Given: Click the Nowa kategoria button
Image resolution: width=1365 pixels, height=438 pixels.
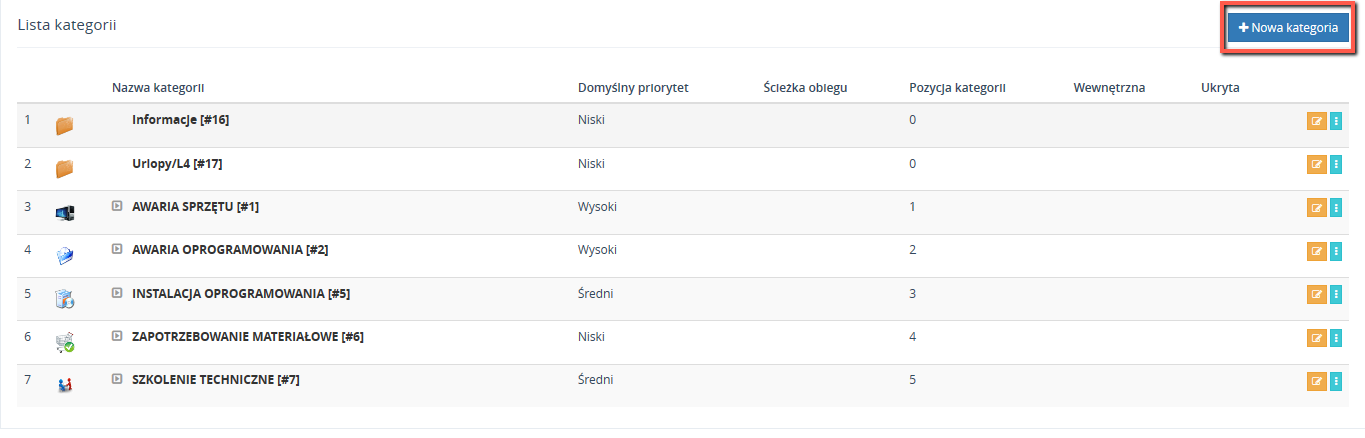Looking at the screenshot, I should 1288,28.
